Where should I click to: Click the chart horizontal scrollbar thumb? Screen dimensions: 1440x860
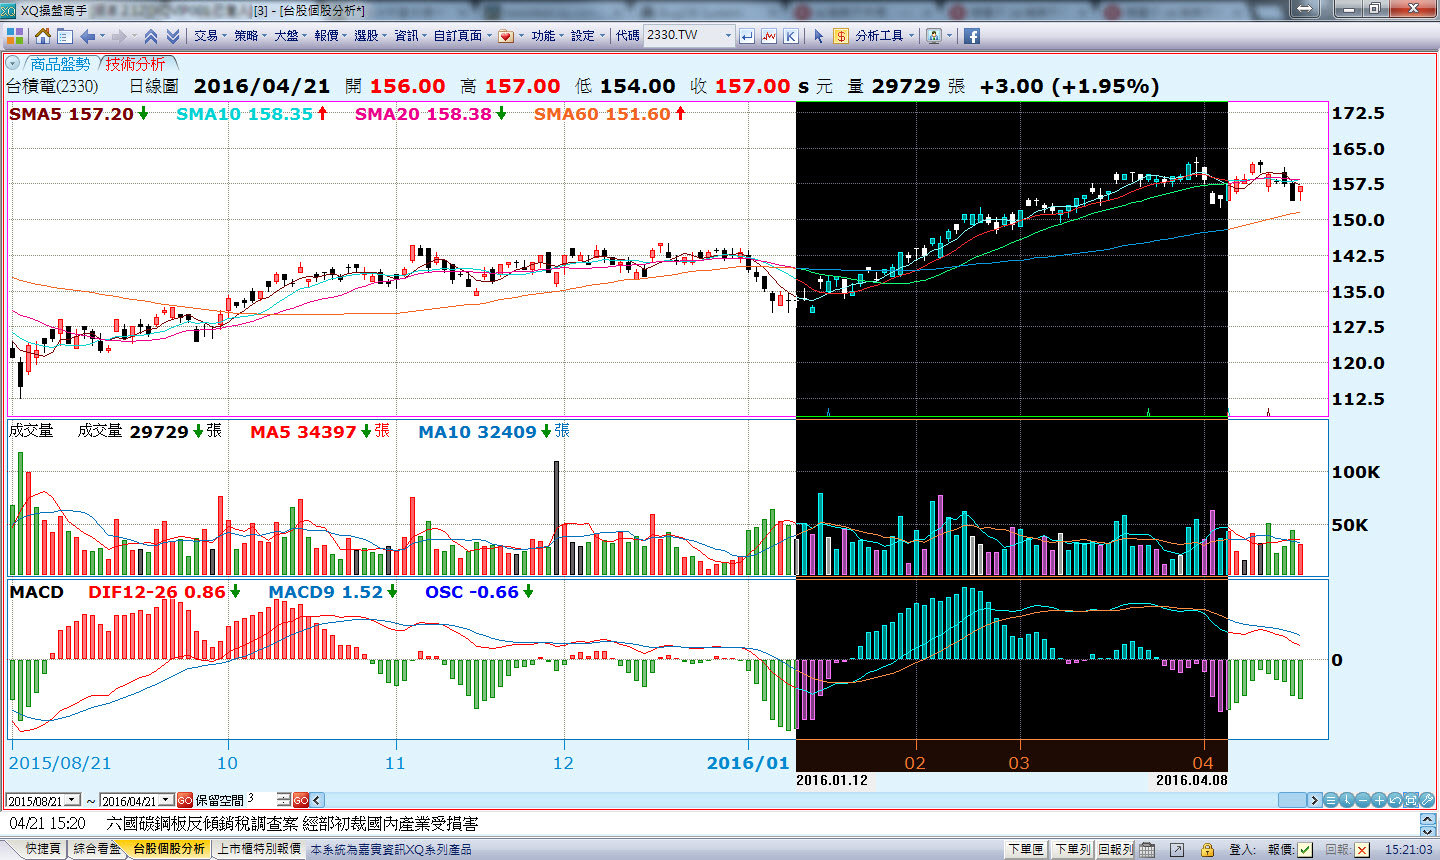pos(1292,800)
